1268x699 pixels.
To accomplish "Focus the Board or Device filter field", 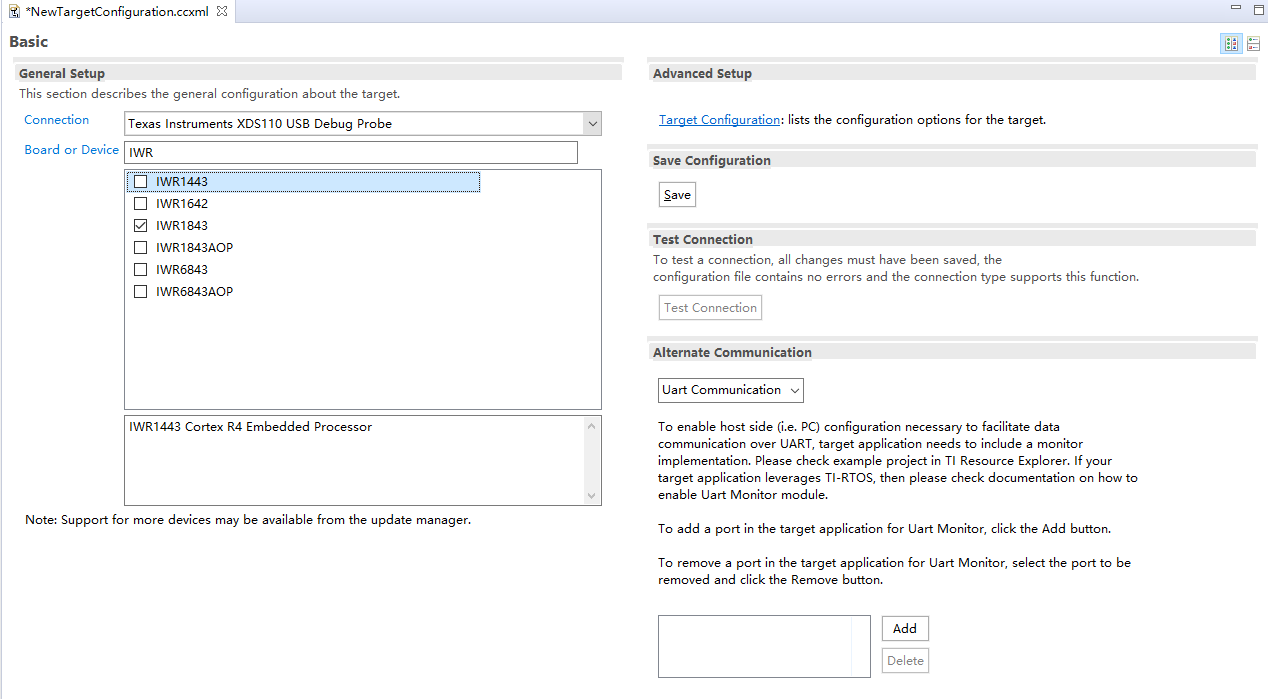I will 351,153.
